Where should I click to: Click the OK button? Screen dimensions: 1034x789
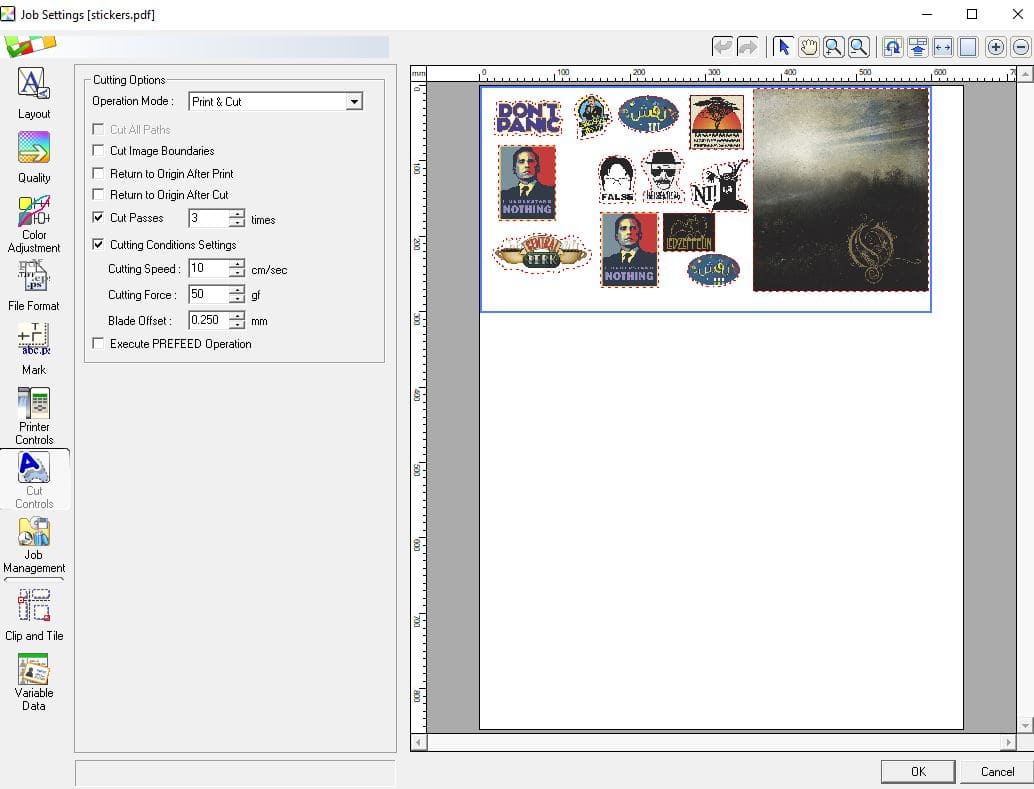coord(918,771)
